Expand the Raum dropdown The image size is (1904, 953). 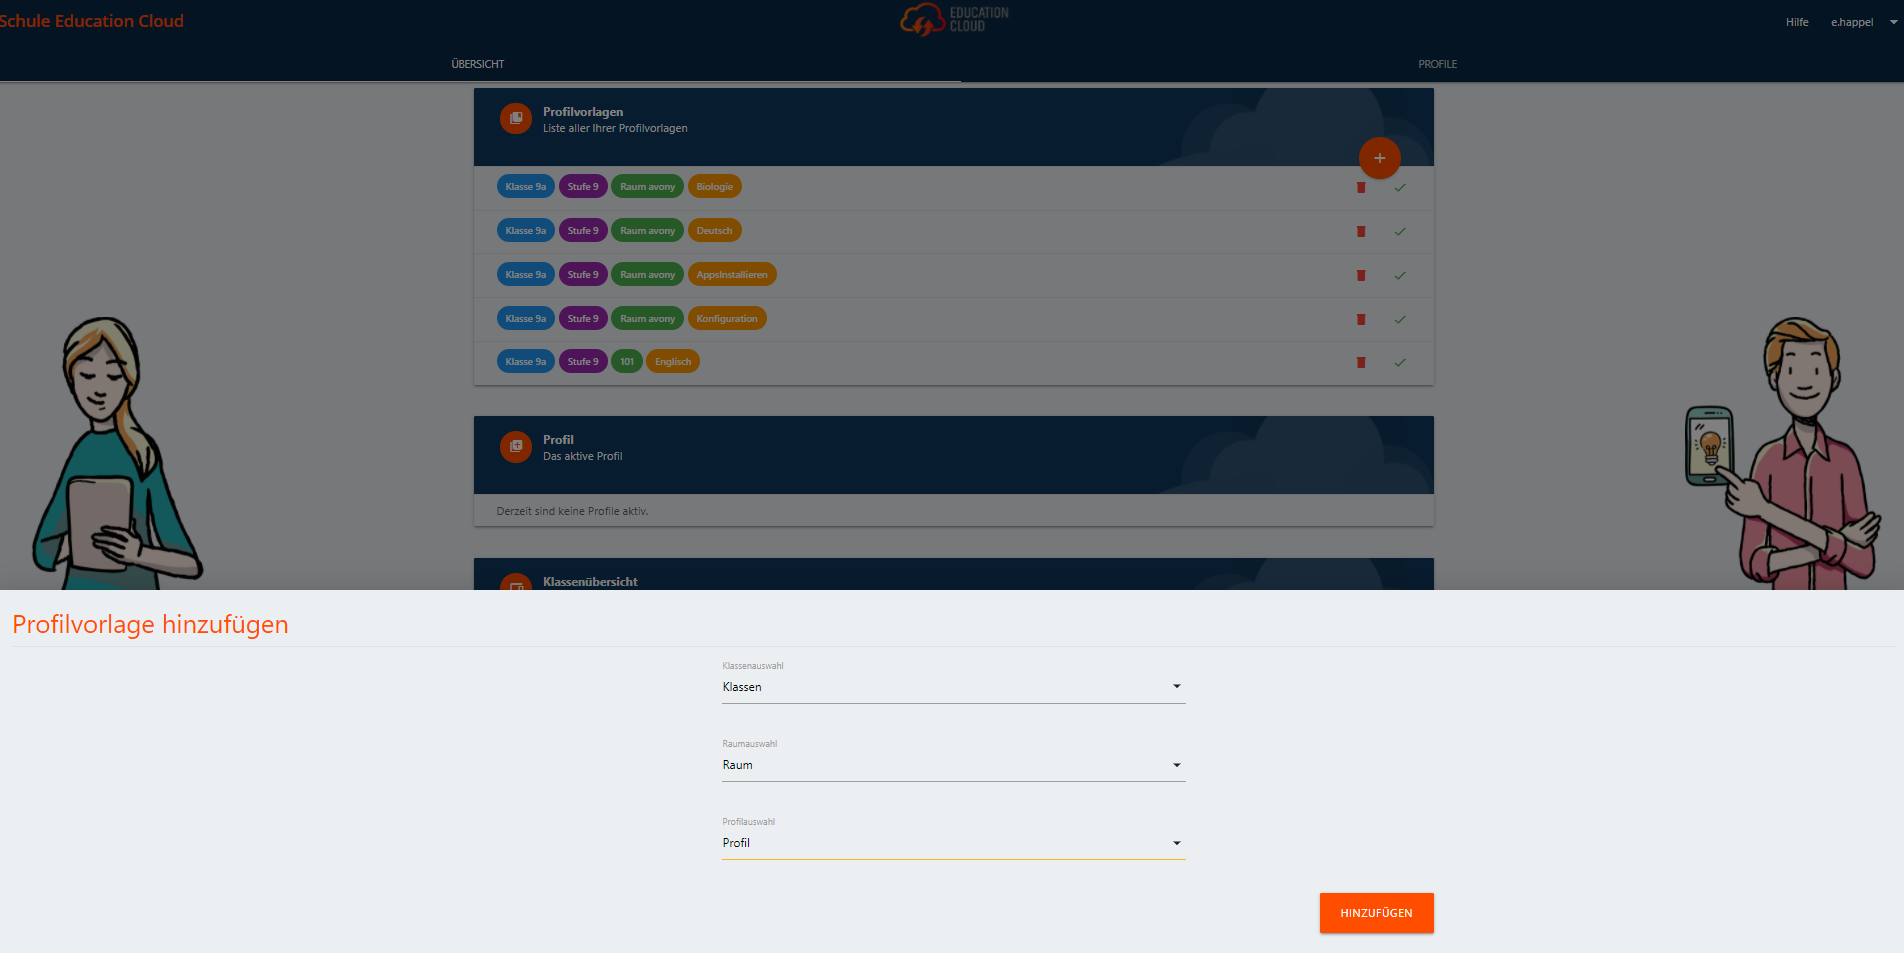click(953, 765)
